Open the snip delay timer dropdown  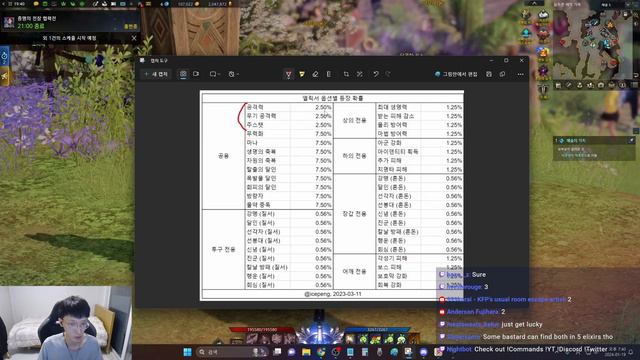[233, 74]
